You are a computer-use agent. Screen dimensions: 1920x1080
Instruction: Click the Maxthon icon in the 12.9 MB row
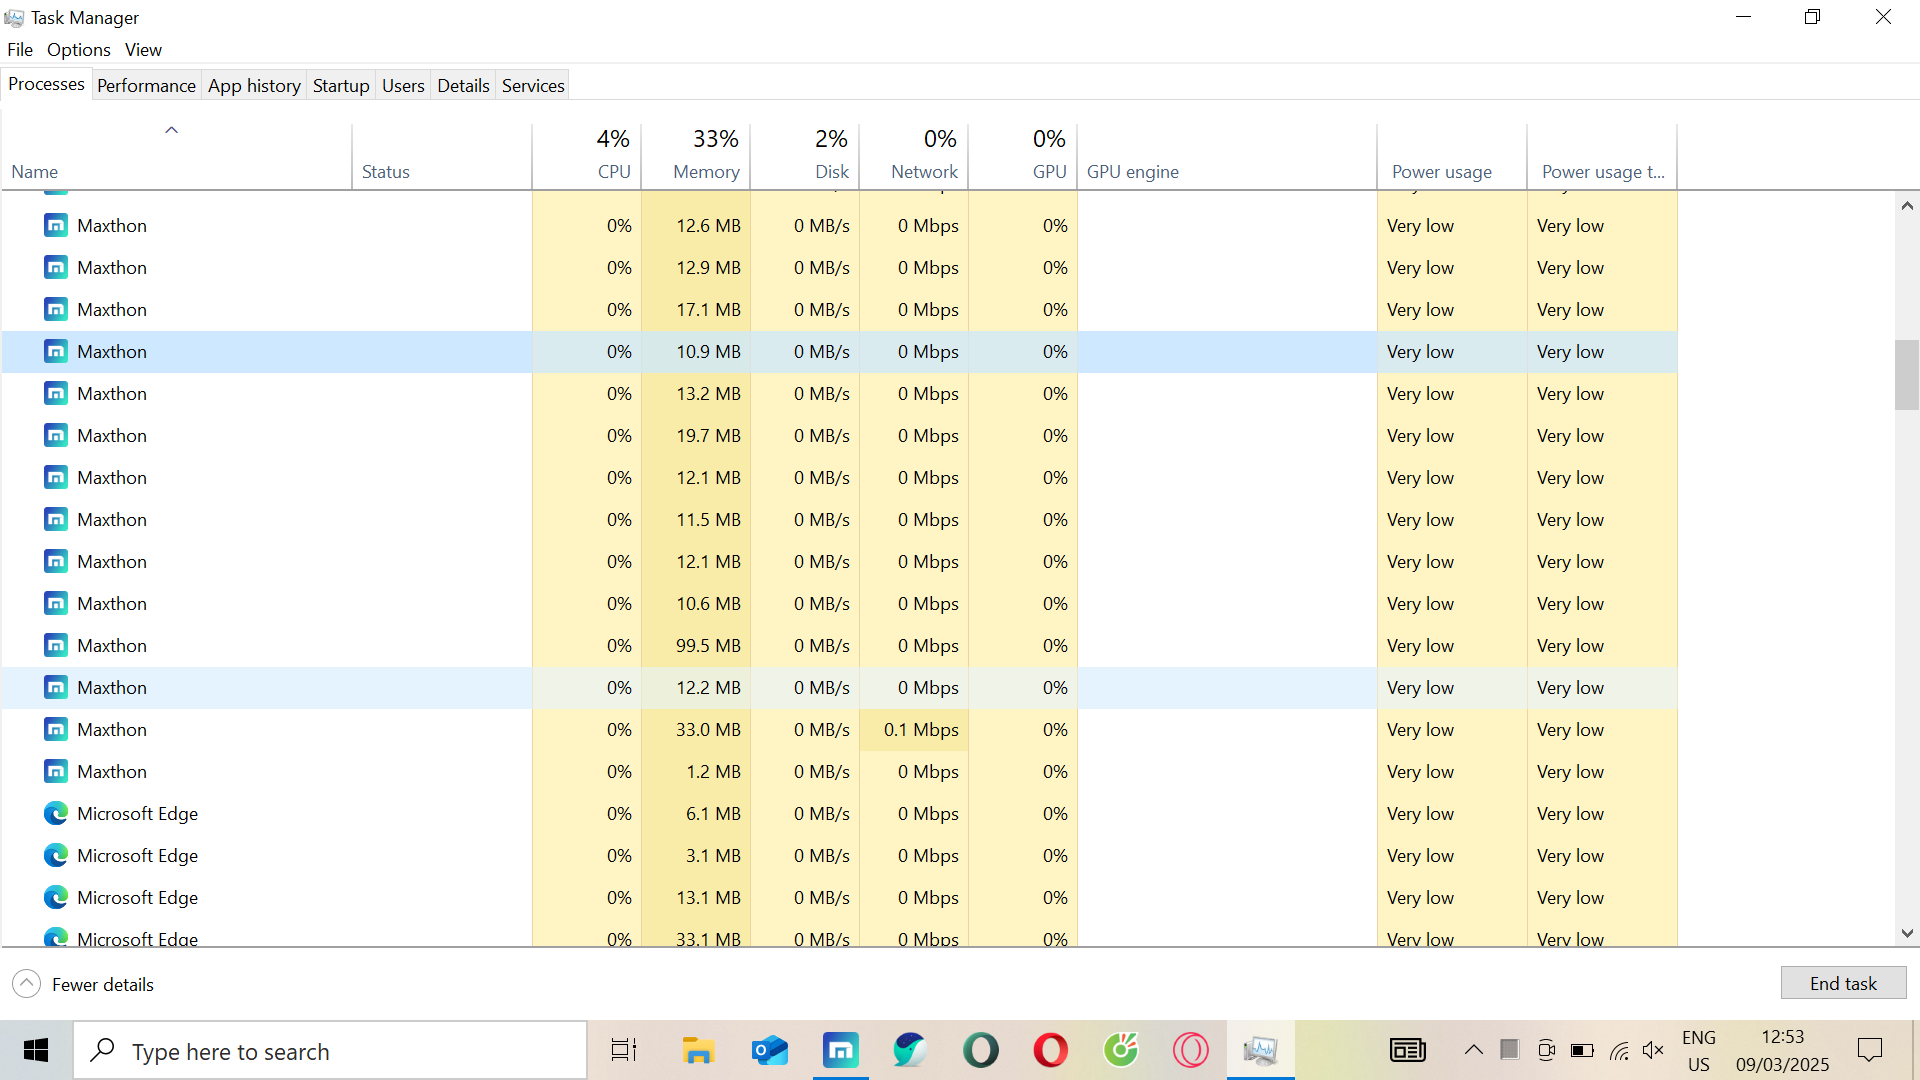pos(56,268)
